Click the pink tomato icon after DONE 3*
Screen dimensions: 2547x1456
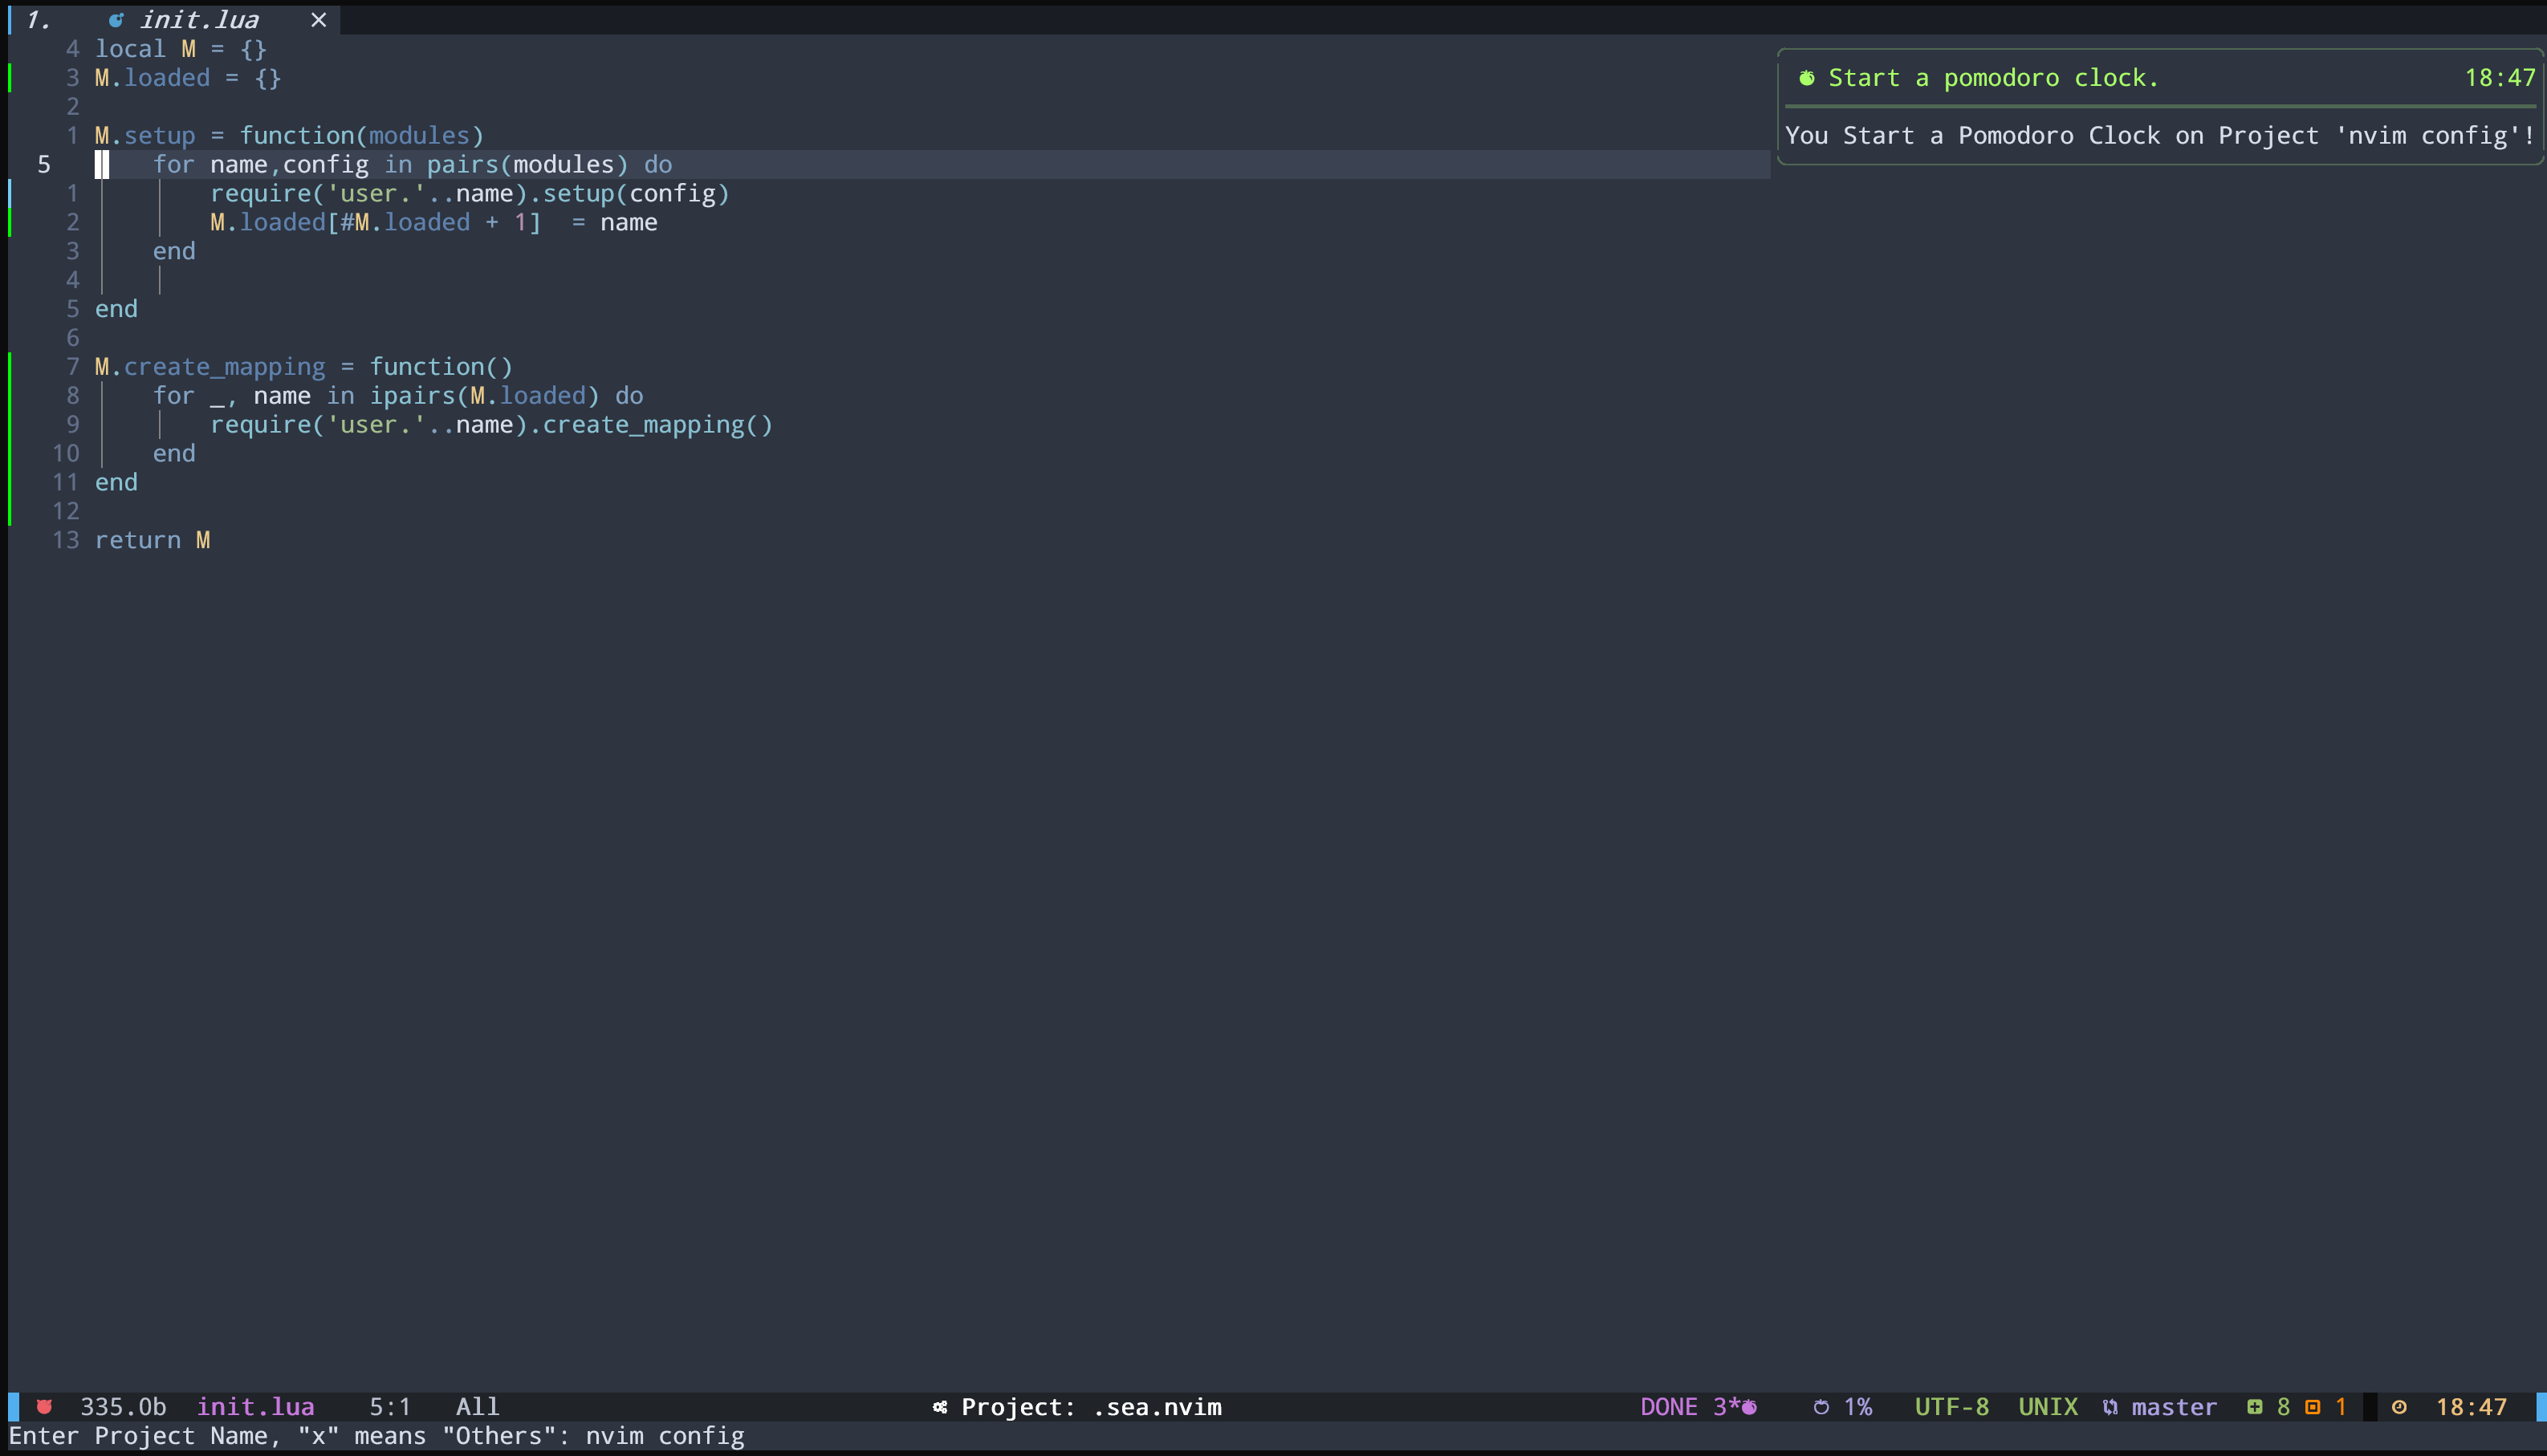point(1749,1407)
